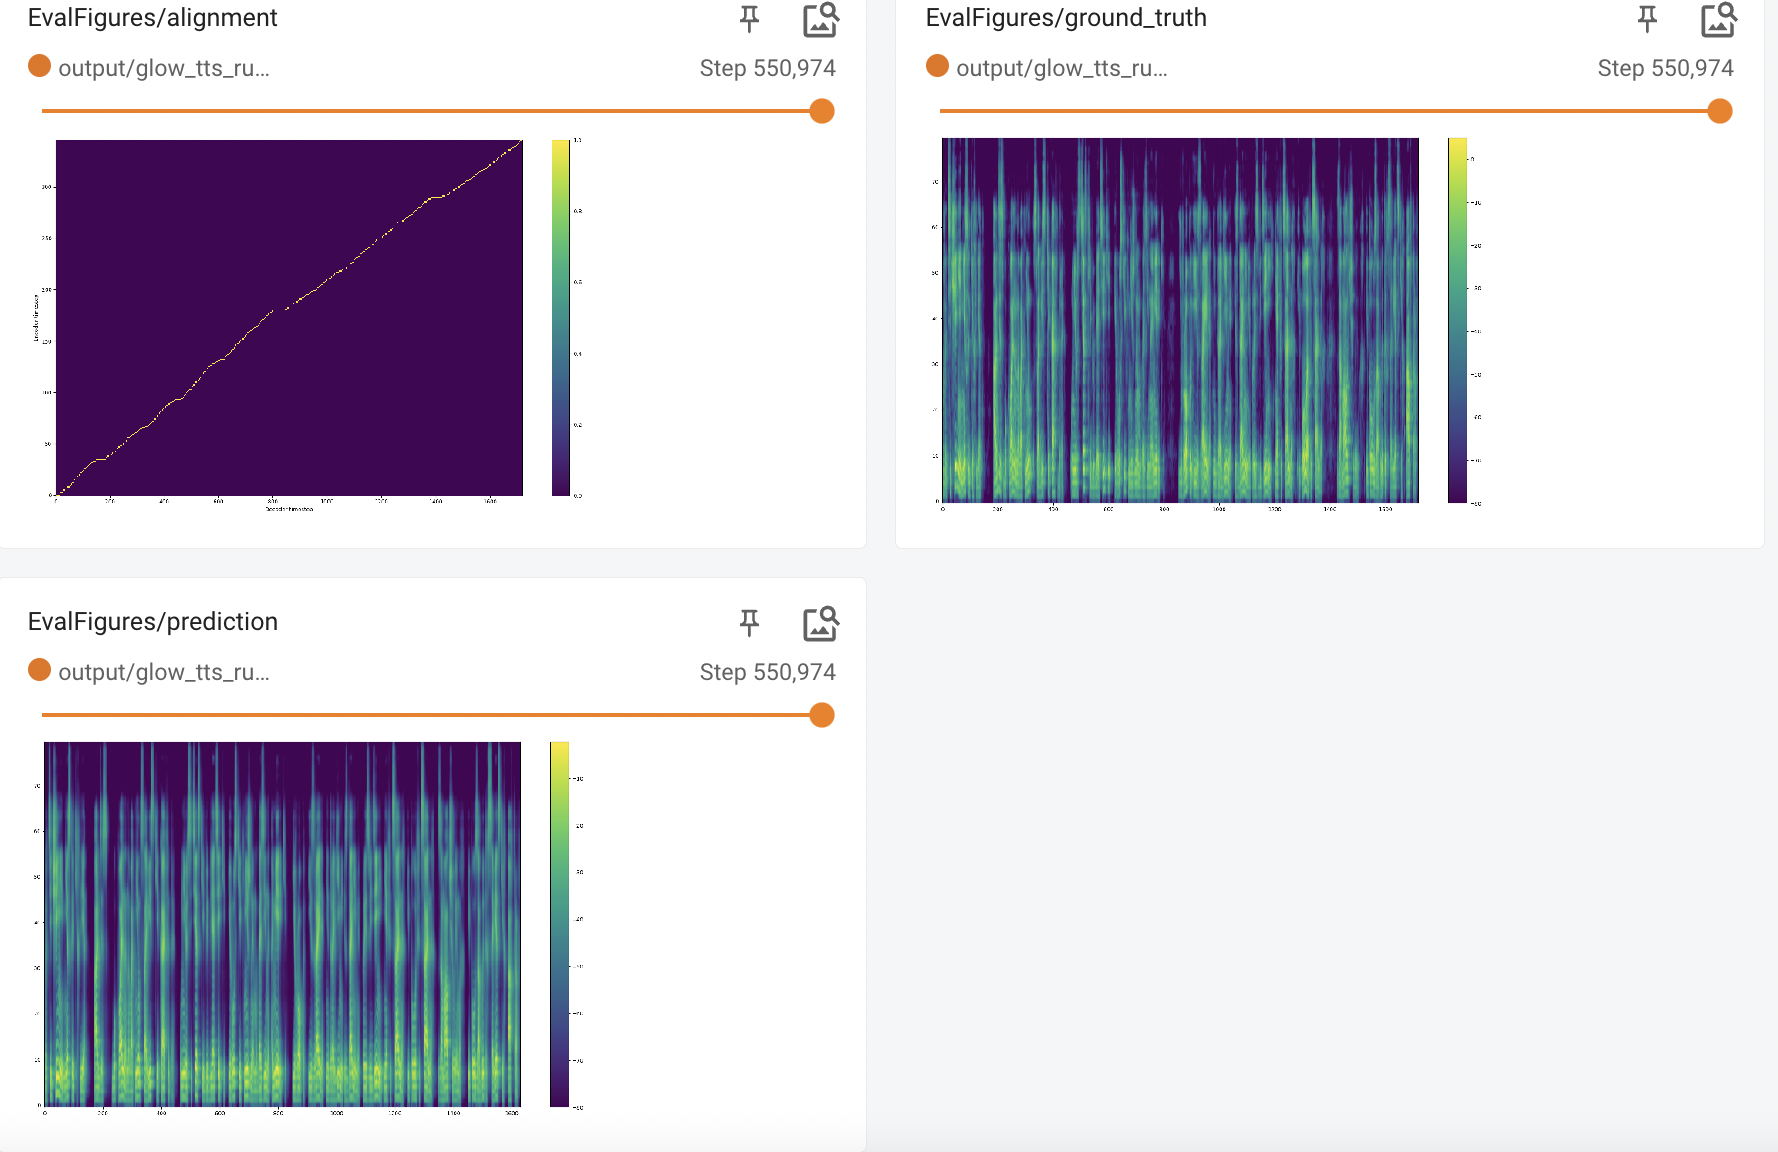This screenshot has height=1152, width=1778.
Task: Click the run name on prediction card
Action: coord(164,672)
